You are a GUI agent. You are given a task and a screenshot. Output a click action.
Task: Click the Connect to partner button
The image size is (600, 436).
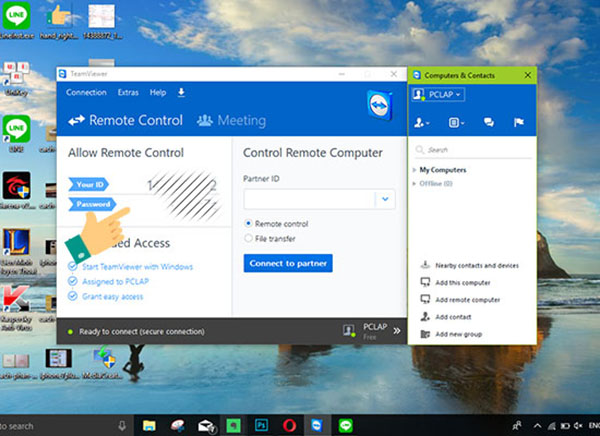288,263
